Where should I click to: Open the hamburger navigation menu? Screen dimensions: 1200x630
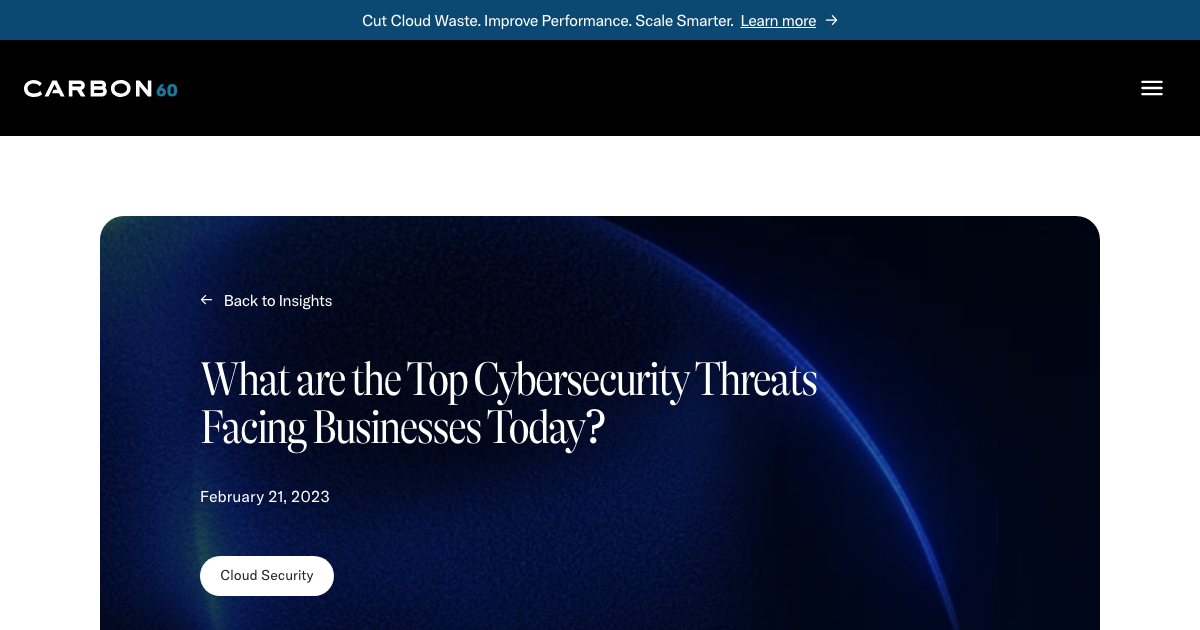[1152, 88]
